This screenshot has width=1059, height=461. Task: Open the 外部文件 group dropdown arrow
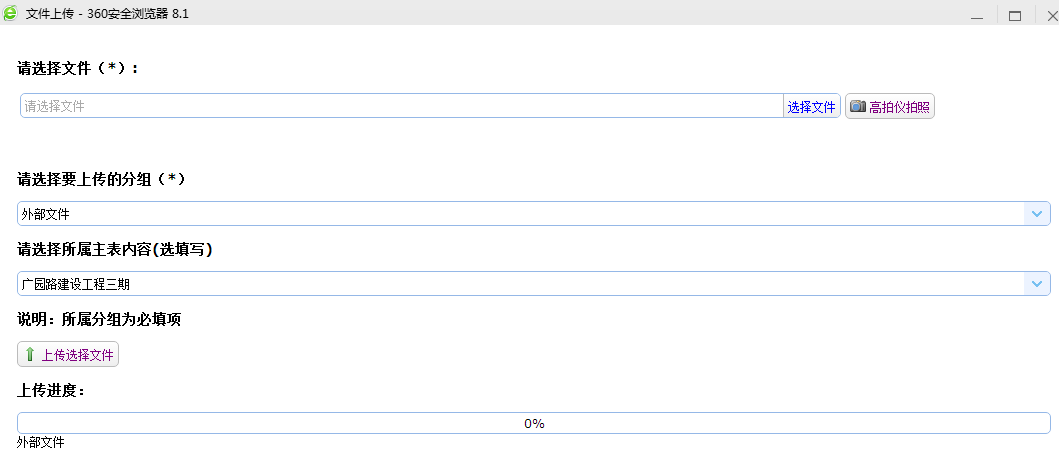coord(1037,213)
